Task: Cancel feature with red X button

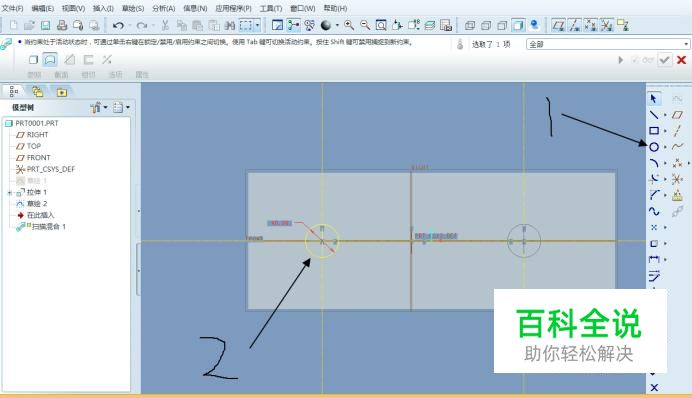Action: (x=681, y=60)
